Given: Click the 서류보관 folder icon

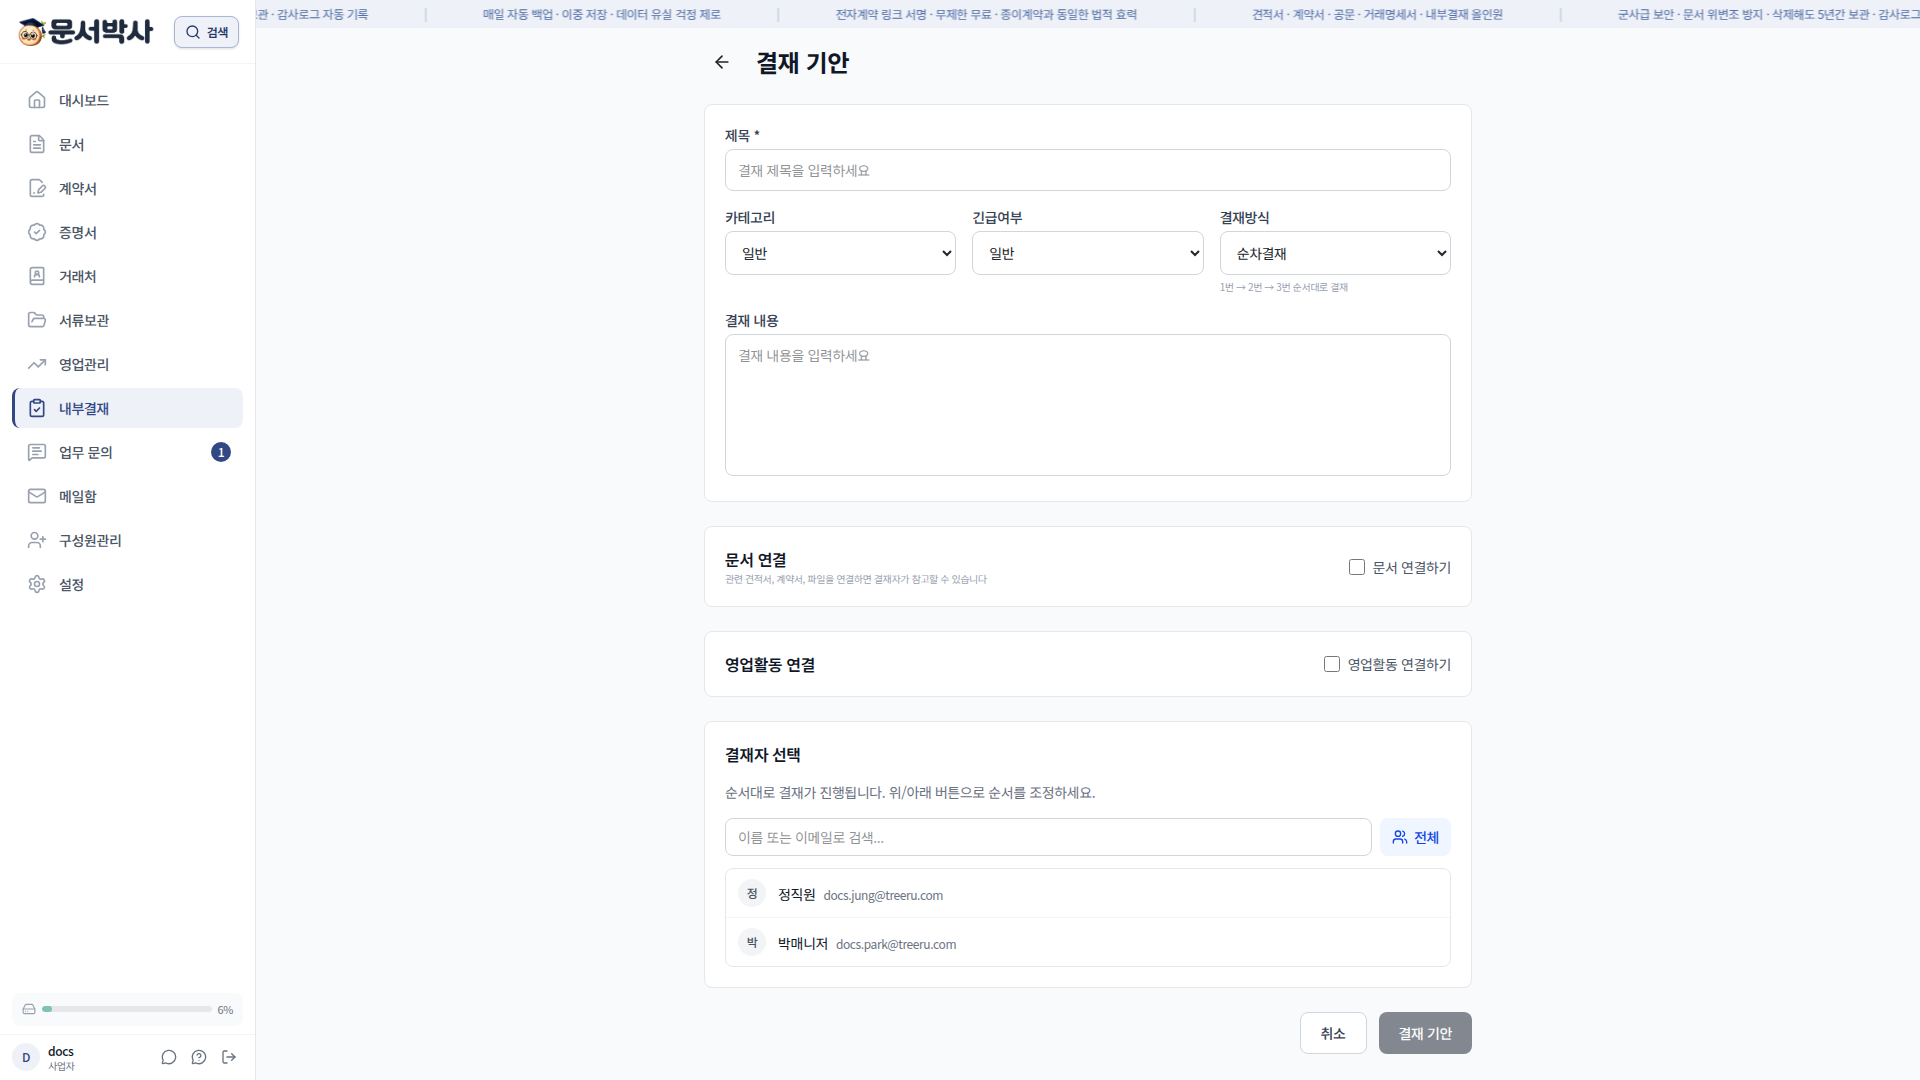Looking at the screenshot, I should tap(37, 320).
